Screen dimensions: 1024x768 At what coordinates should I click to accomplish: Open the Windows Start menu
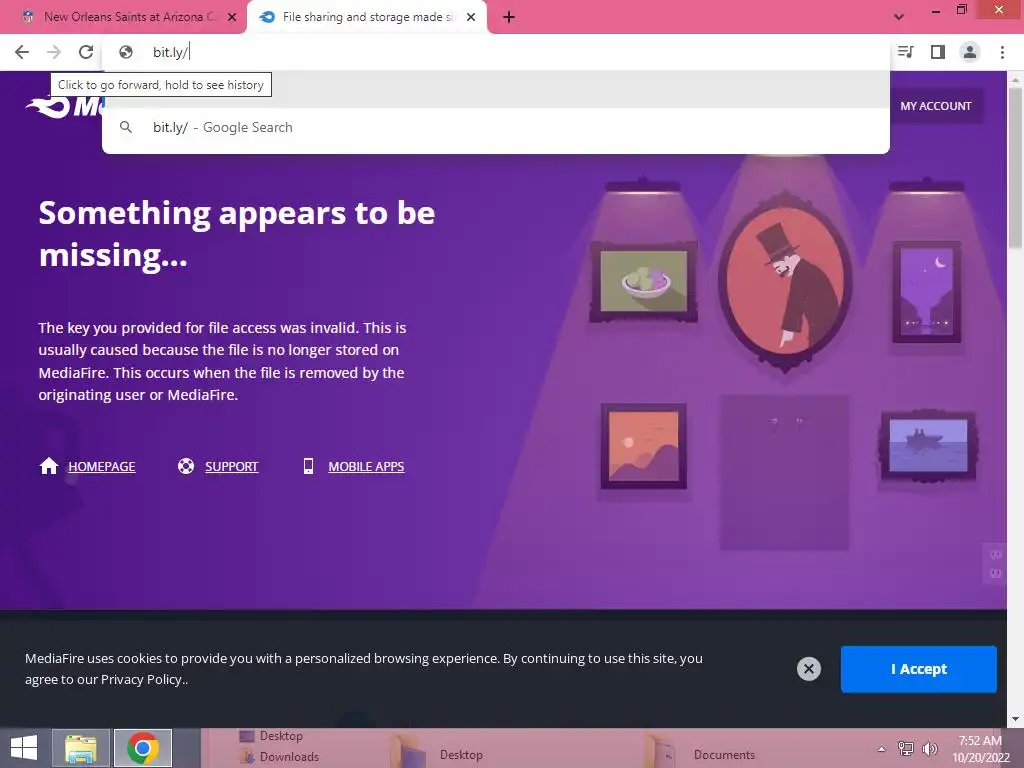pyautogui.click(x=24, y=748)
